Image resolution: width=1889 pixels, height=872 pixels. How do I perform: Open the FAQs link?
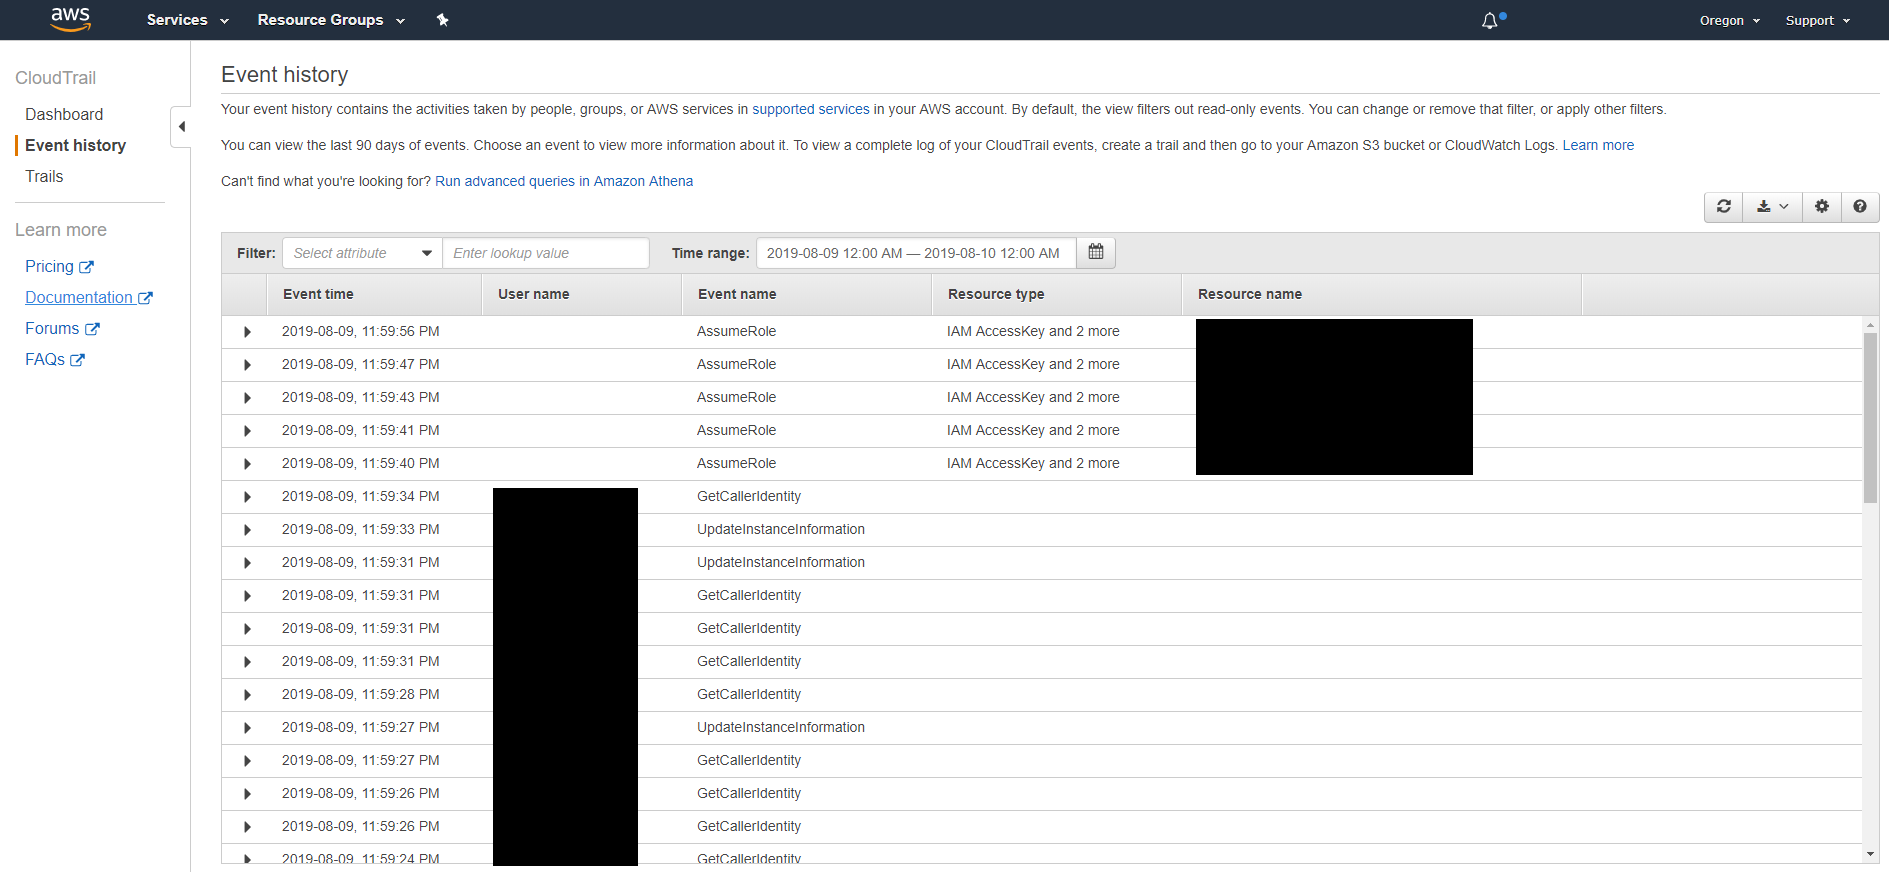(x=45, y=359)
